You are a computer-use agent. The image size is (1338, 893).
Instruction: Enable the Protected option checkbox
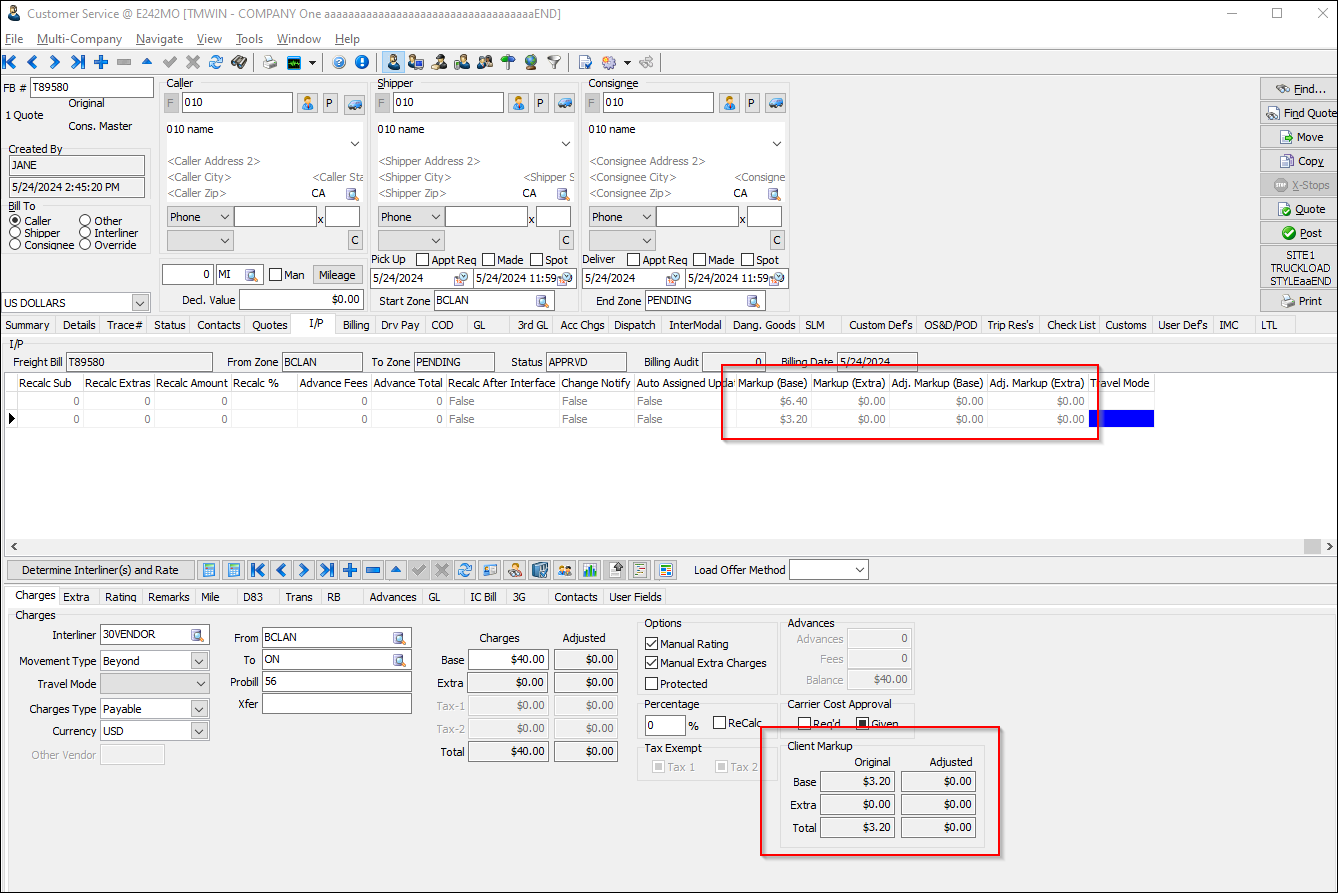tap(652, 684)
